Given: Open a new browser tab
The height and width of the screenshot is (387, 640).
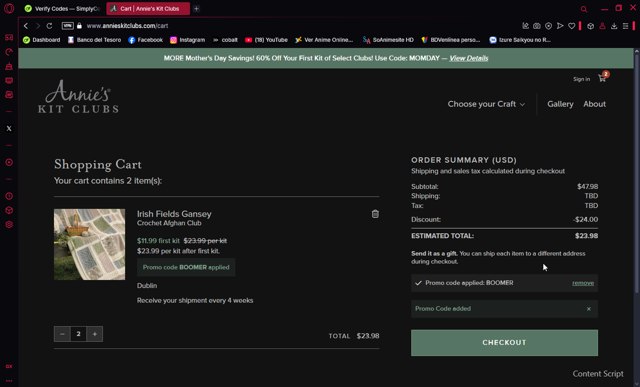Looking at the screenshot, I should click(x=196, y=9).
